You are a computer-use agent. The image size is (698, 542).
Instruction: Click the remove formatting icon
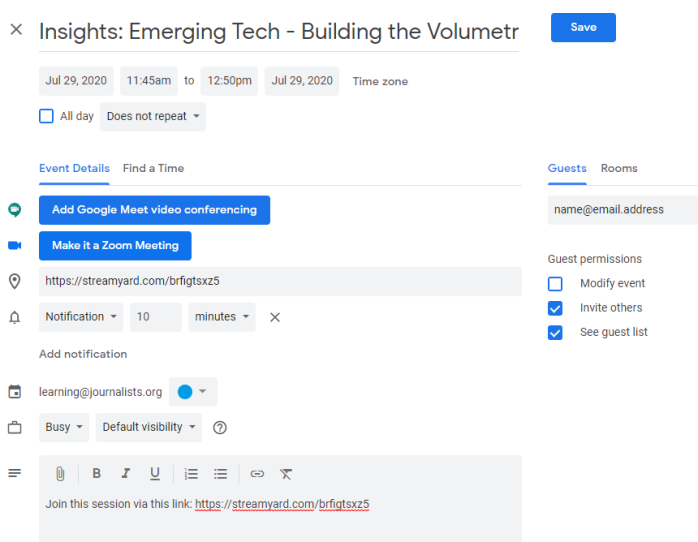tap(286, 474)
